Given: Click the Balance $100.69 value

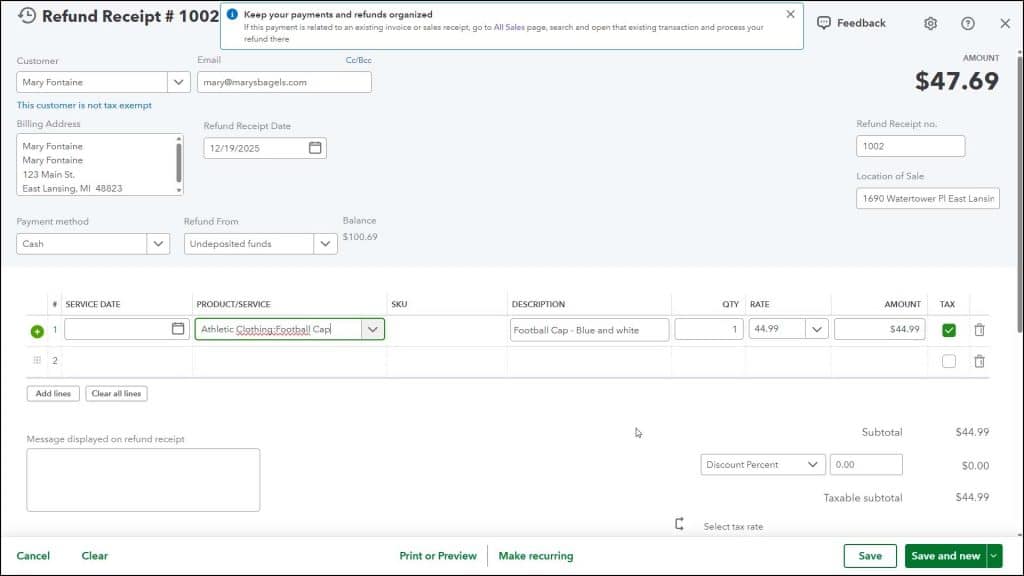Looking at the screenshot, I should [x=360, y=237].
